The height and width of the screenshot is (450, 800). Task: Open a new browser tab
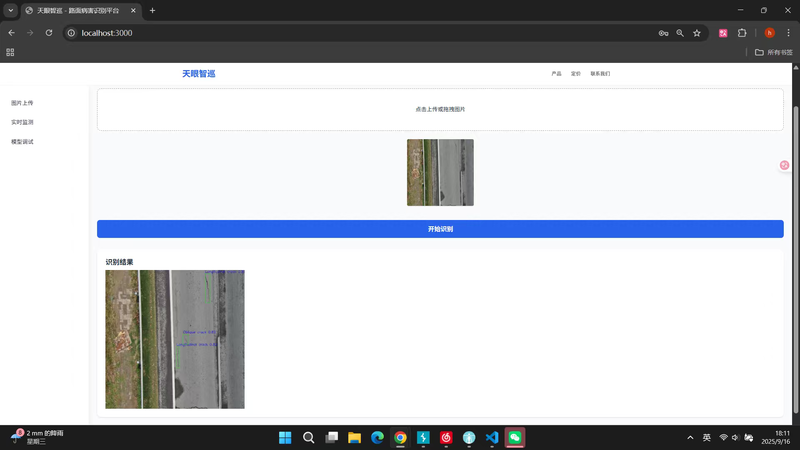pyautogui.click(x=153, y=10)
